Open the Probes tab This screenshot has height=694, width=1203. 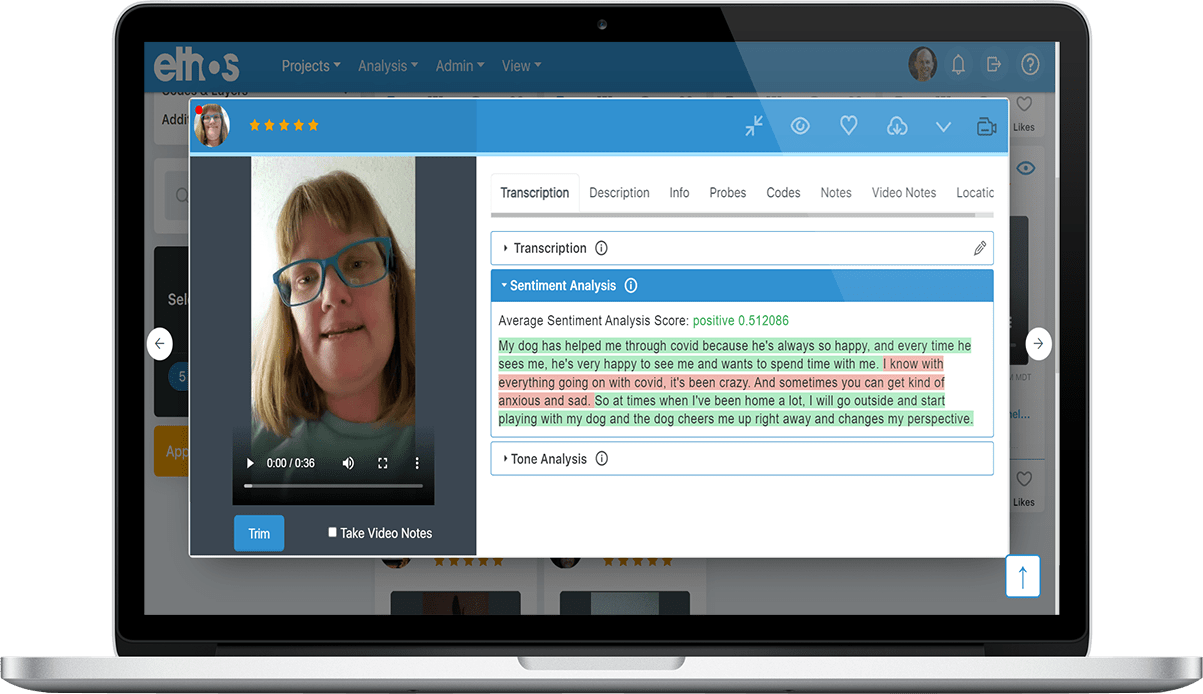point(728,193)
